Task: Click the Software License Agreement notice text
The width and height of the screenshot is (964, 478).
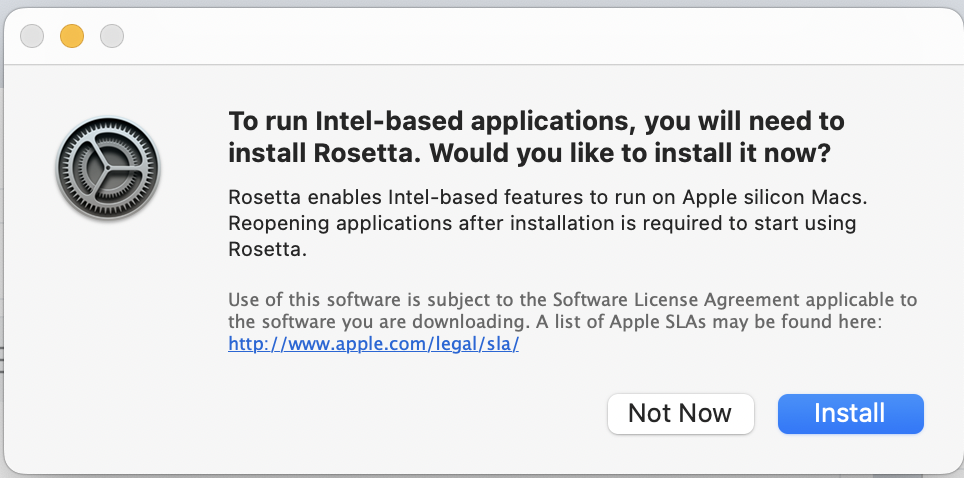Action: (572, 311)
